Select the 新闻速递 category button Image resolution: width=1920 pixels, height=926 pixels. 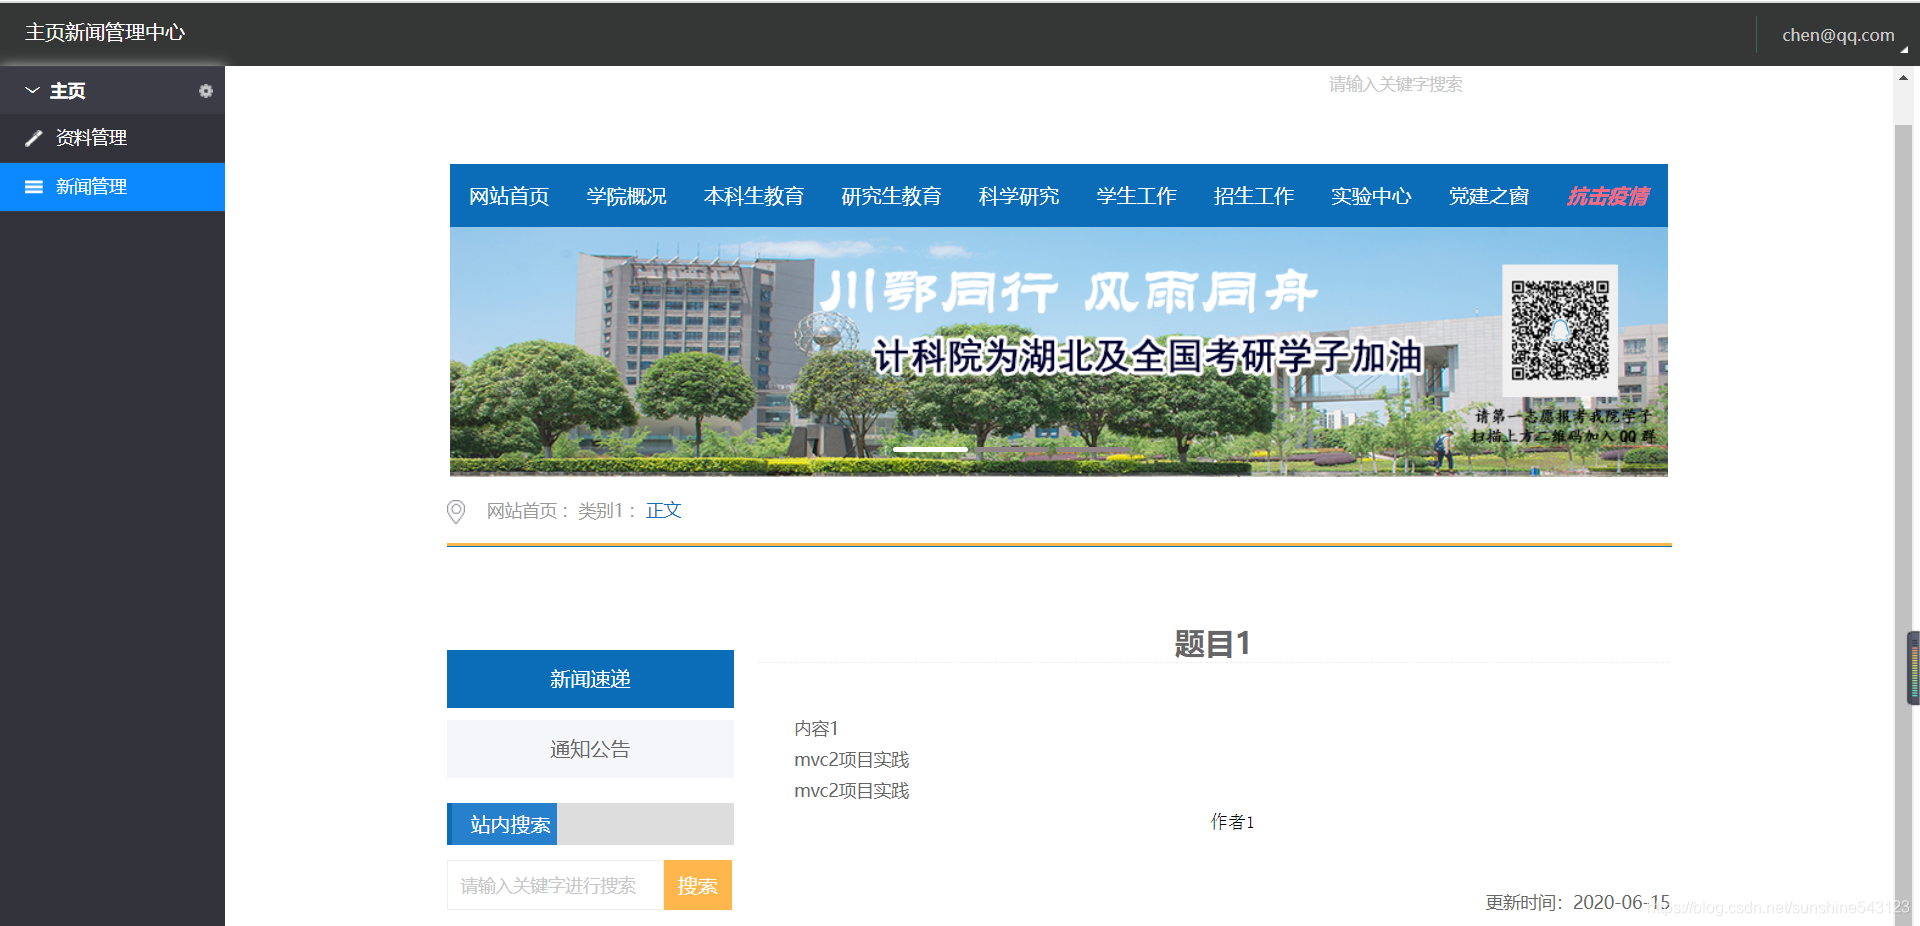coord(590,679)
